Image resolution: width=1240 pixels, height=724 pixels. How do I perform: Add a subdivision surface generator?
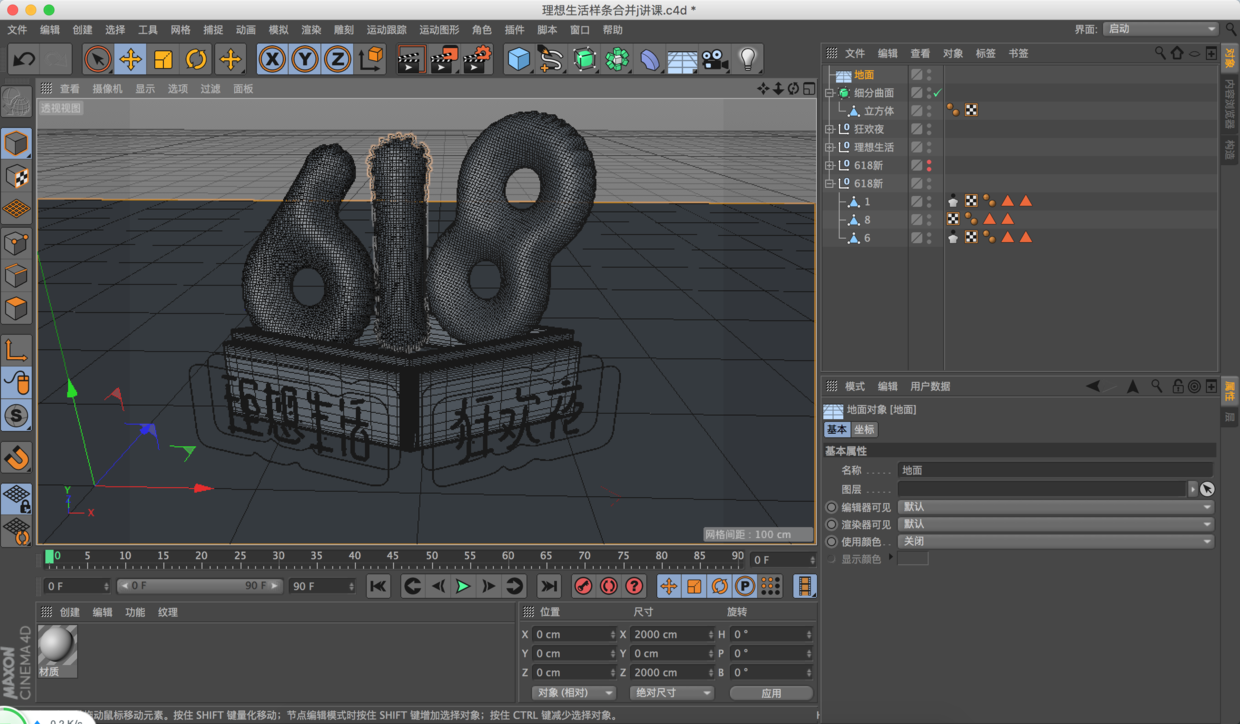[x=584, y=59]
